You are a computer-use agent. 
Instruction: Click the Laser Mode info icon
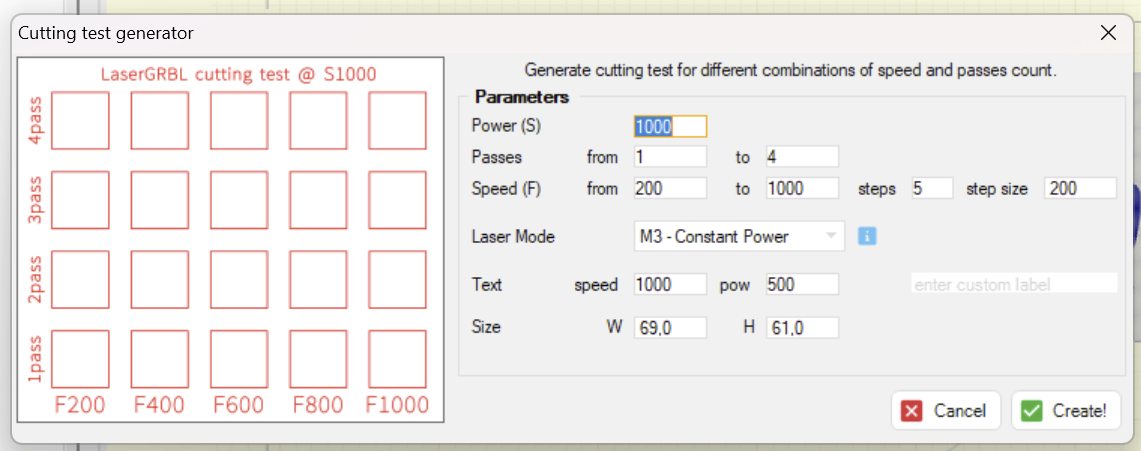tap(868, 236)
